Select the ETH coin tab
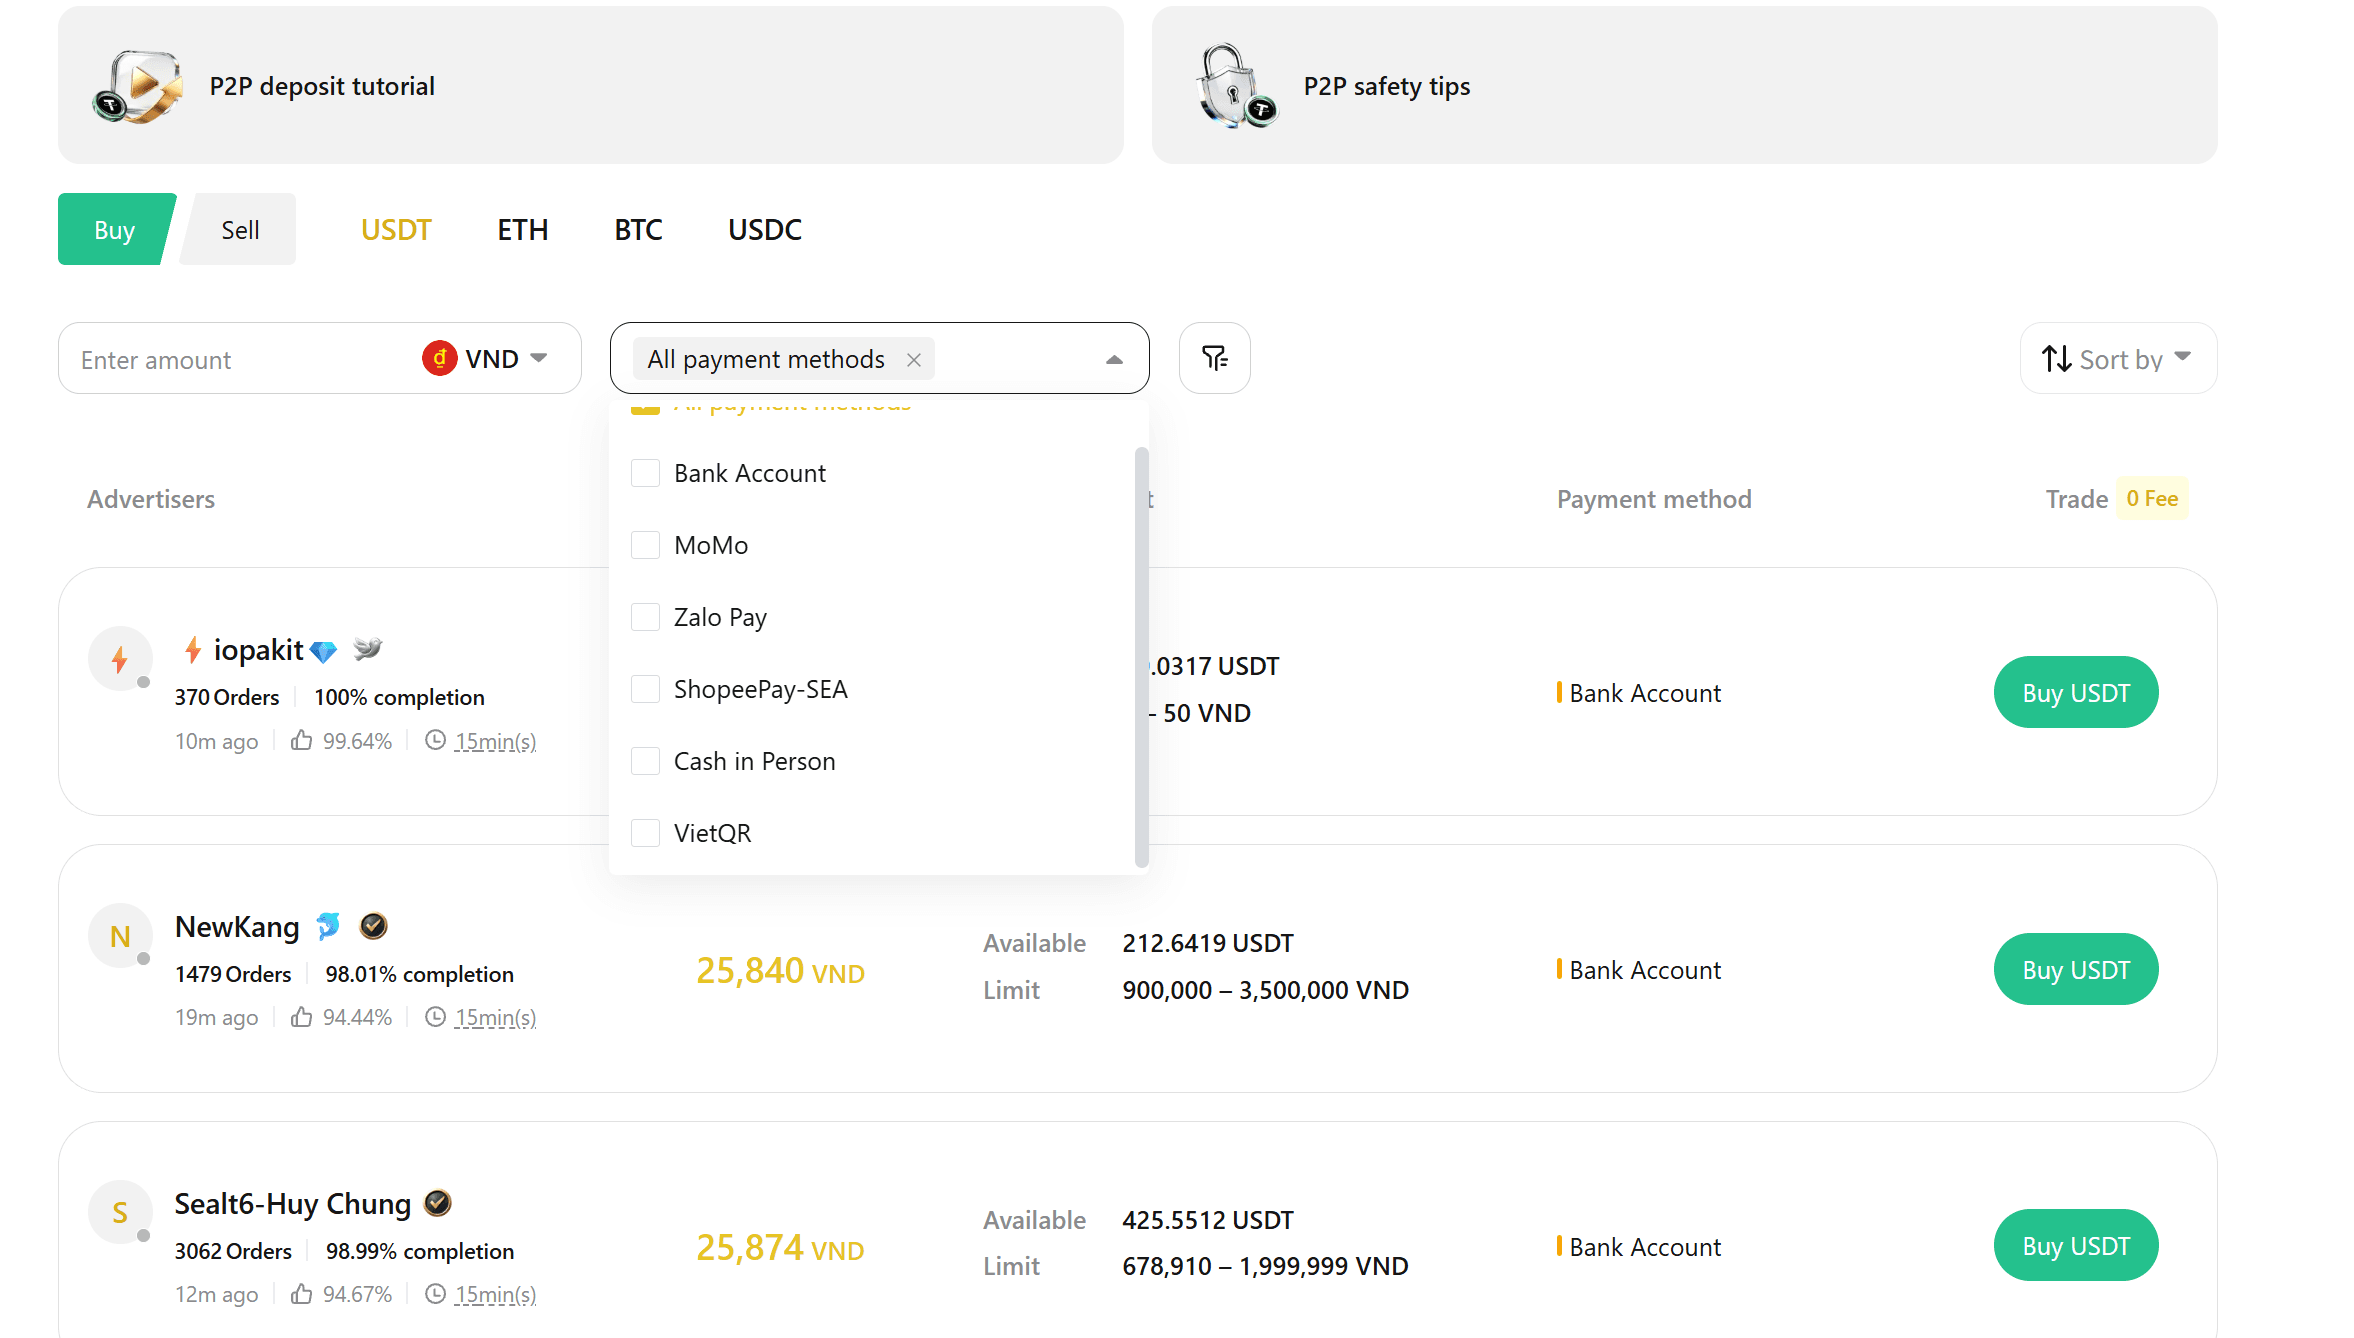Image resolution: width=2354 pixels, height=1338 pixels. pyautogui.click(x=523, y=230)
